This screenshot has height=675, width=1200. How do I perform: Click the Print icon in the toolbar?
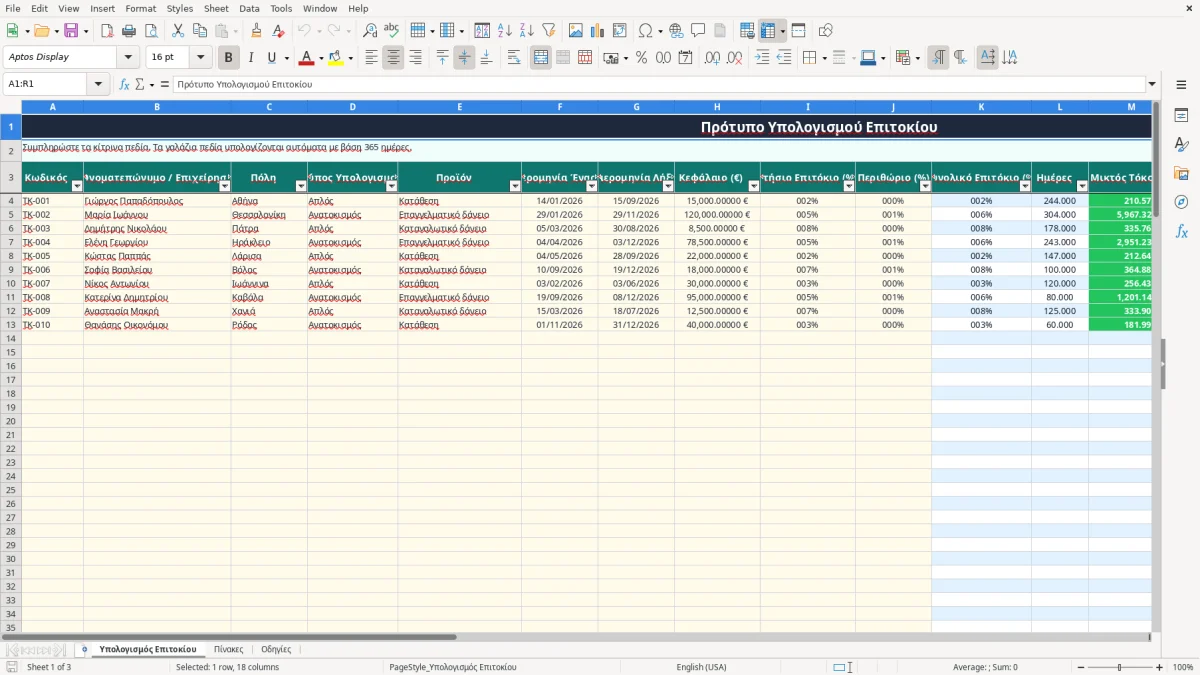coord(129,31)
